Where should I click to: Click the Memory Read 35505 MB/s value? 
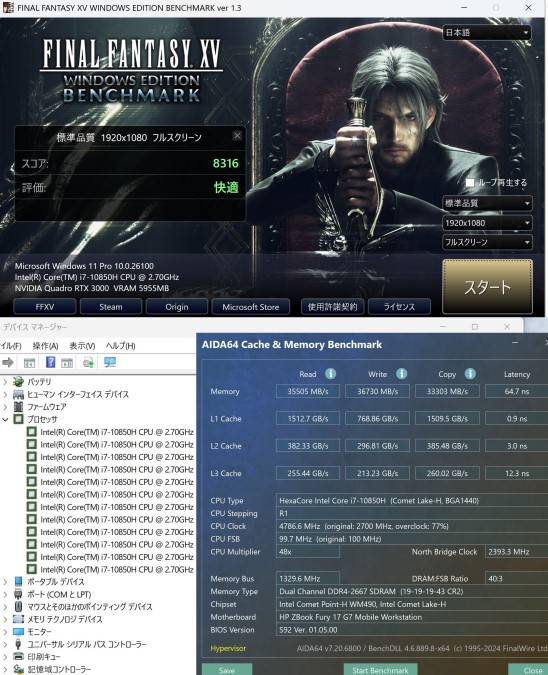pyautogui.click(x=308, y=391)
